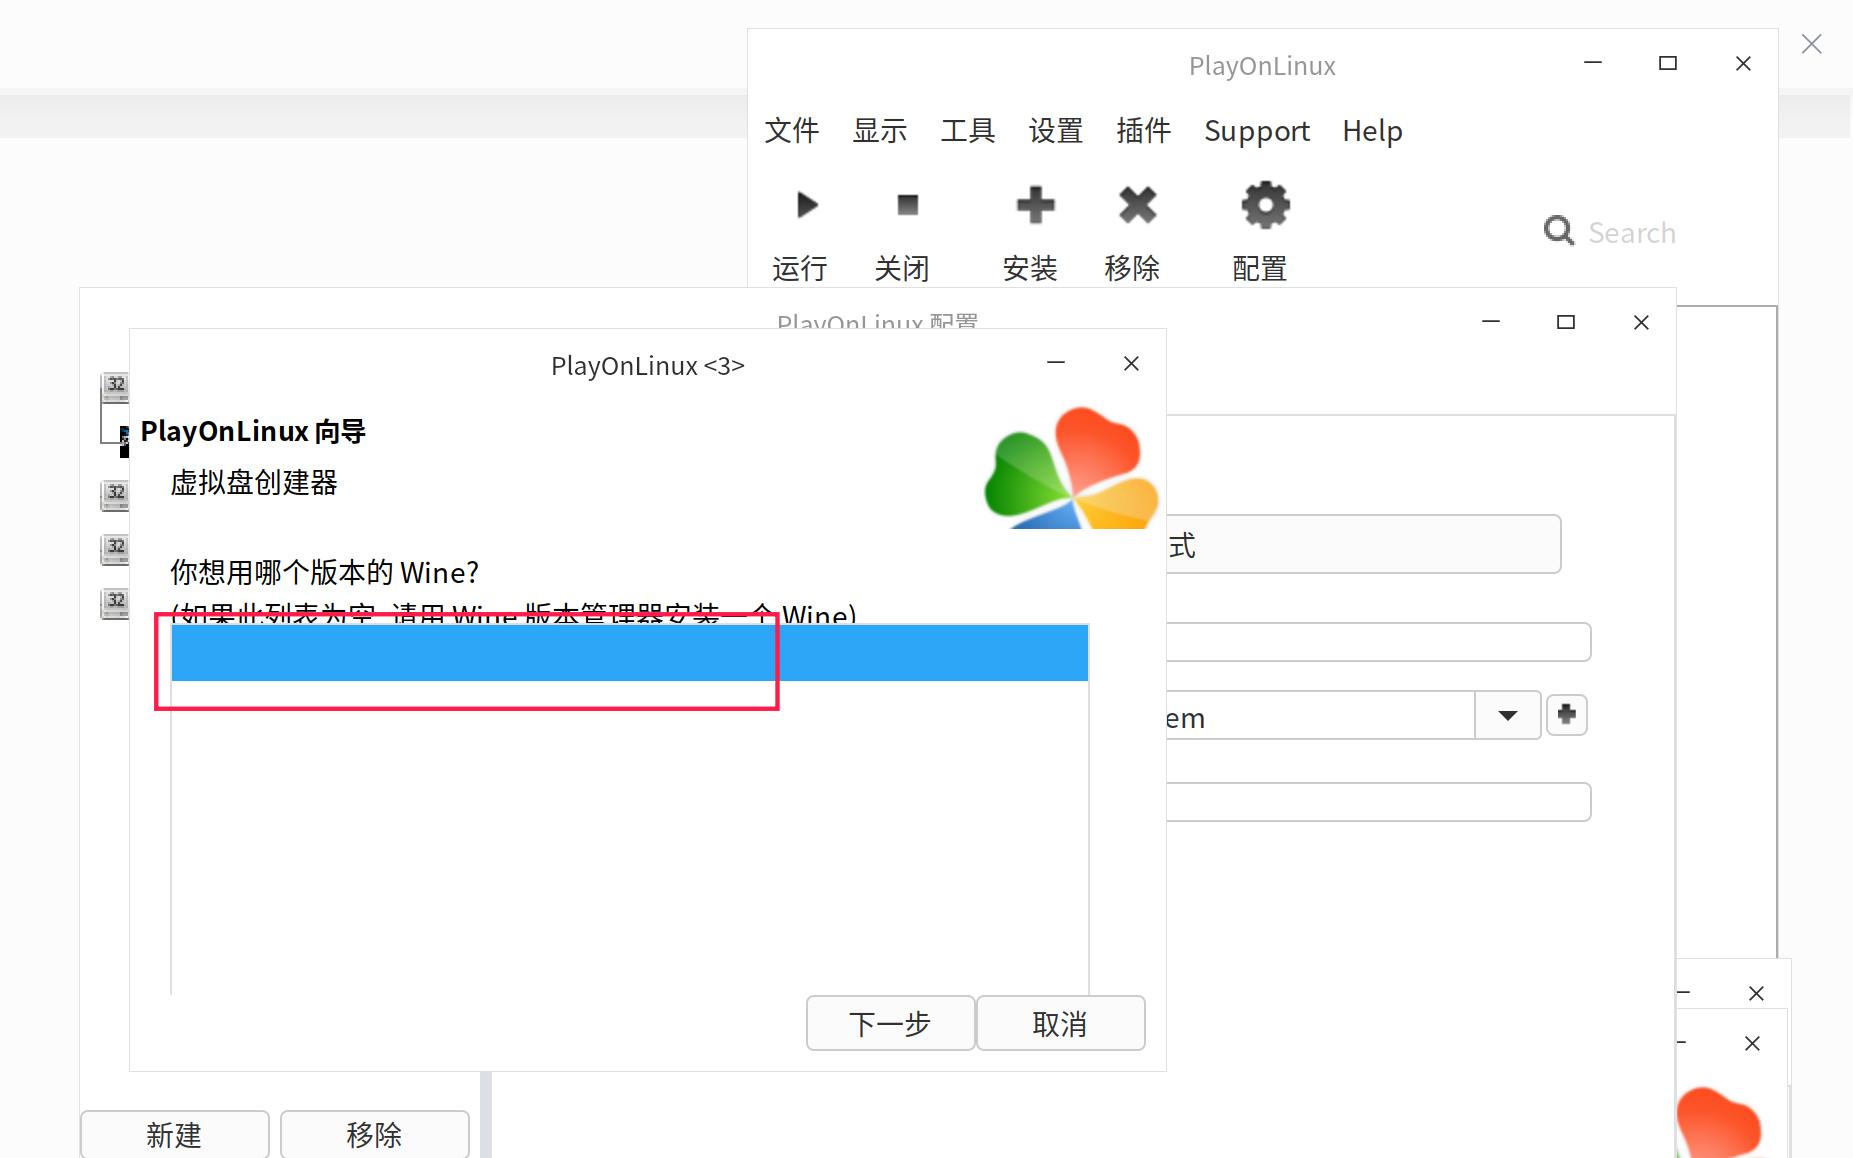Click the 运行 (Run) play icon
The image size is (1853, 1158).
[x=806, y=205]
